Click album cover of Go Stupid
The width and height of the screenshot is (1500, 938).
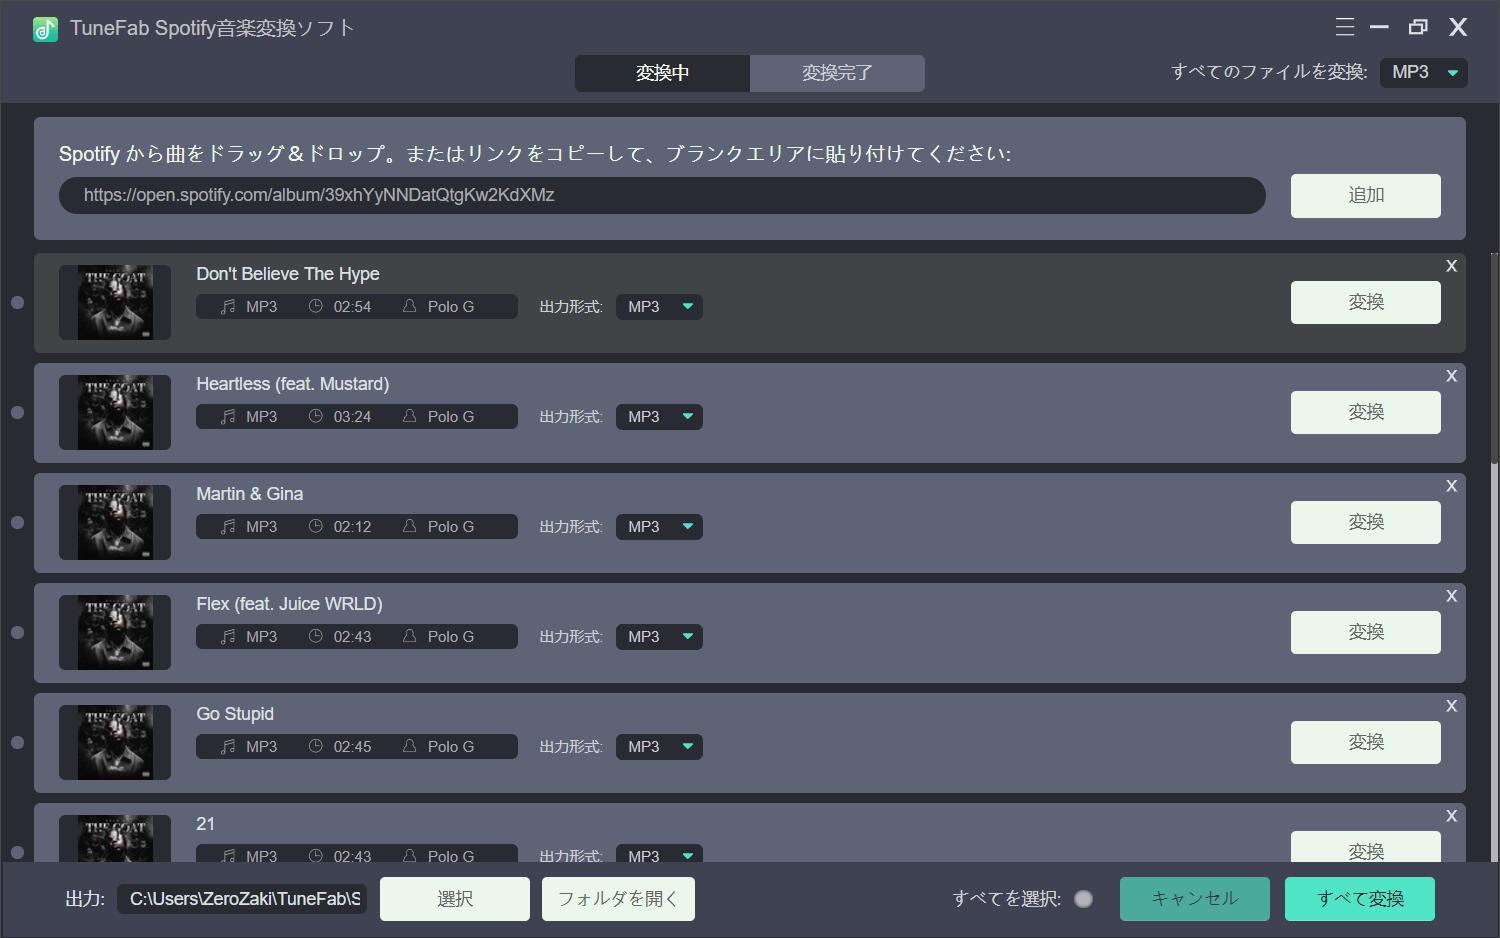pos(115,742)
